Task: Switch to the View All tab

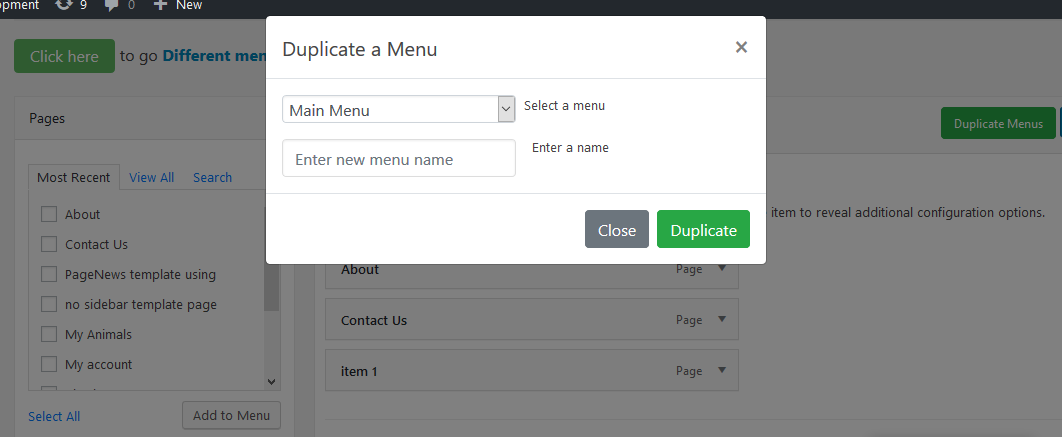Action: tap(152, 178)
